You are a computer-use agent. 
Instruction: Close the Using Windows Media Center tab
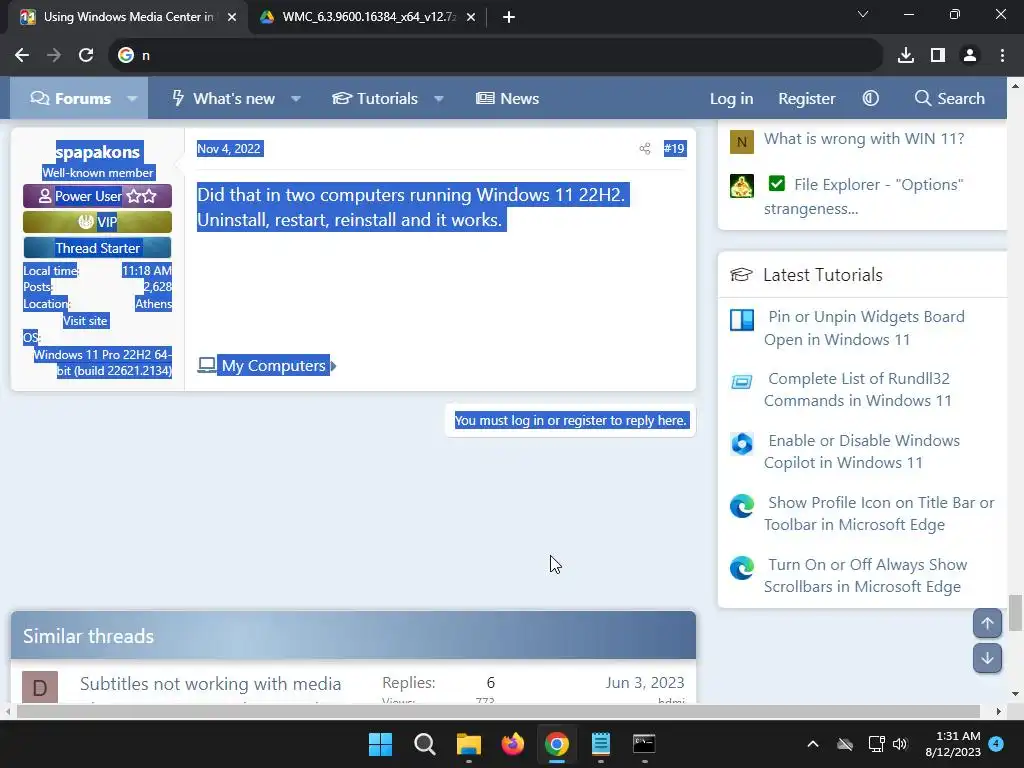pos(232,17)
